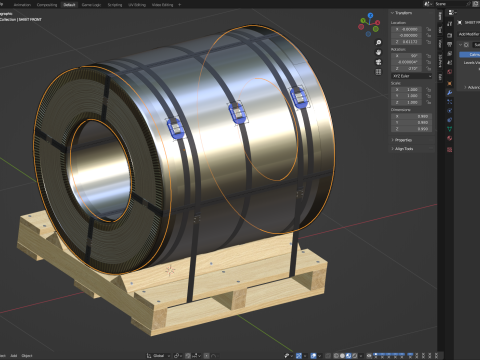480x360 pixels.
Task: Open the Global transform orientation dropdown
Action: coord(159,356)
